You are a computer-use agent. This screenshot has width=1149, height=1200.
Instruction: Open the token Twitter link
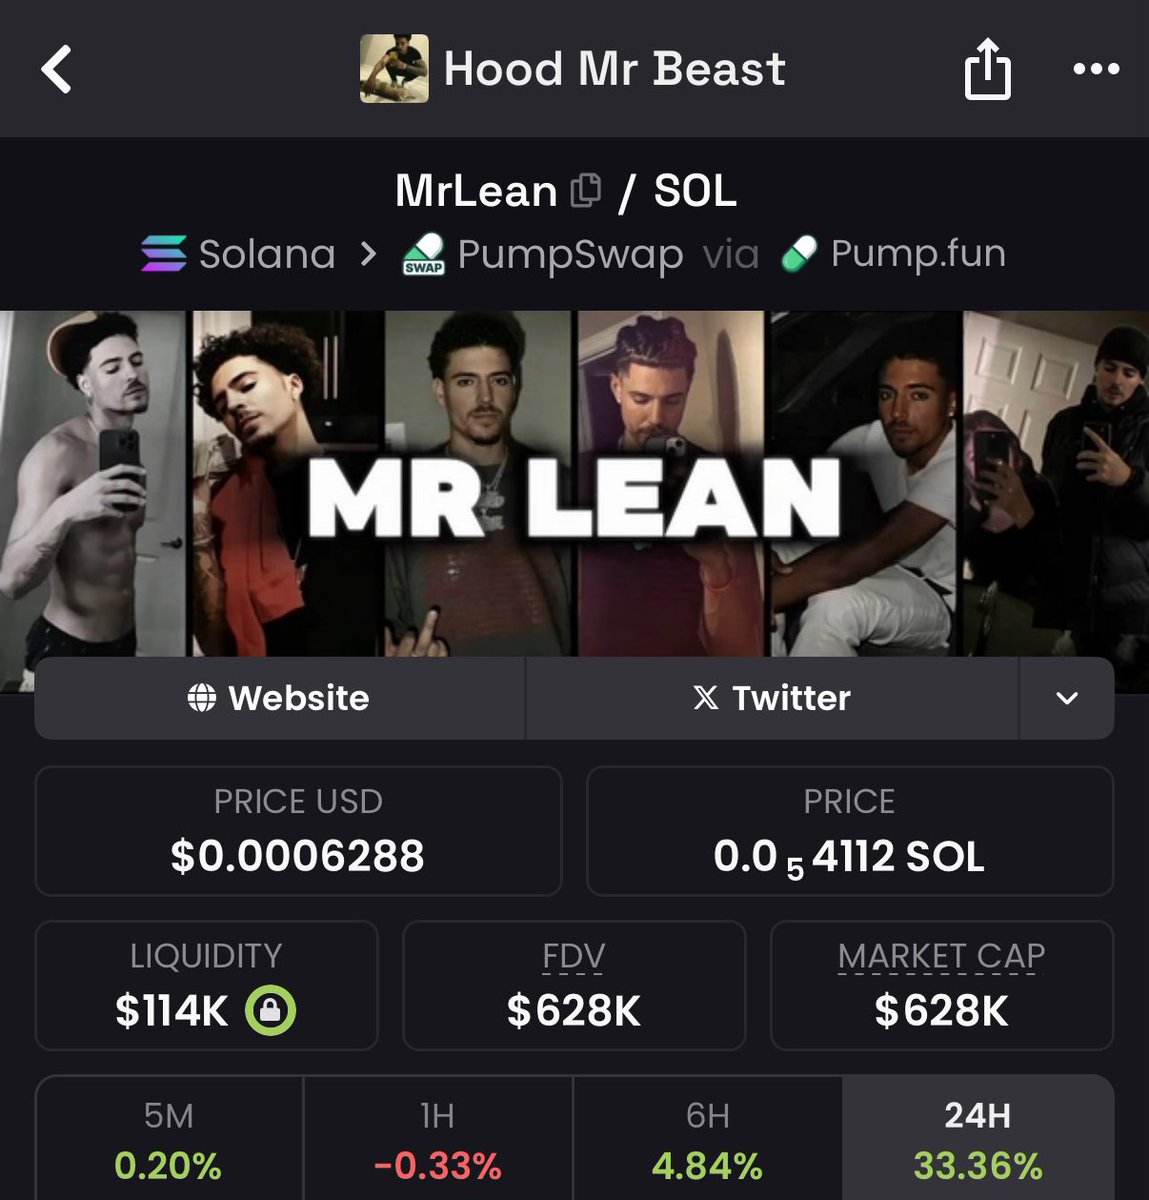click(x=771, y=698)
